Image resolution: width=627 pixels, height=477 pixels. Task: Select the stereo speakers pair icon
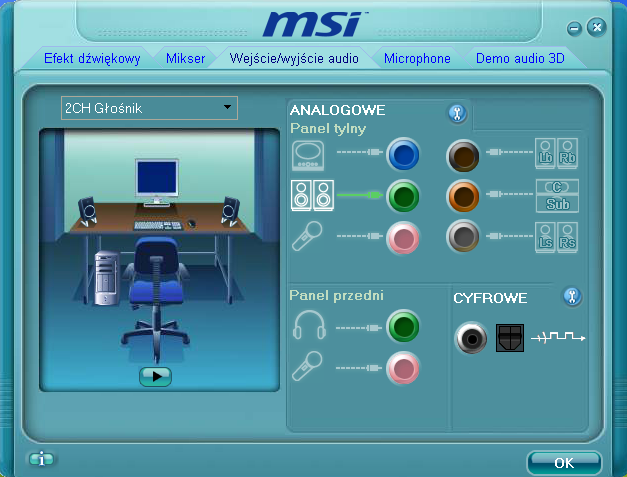(313, 196)
